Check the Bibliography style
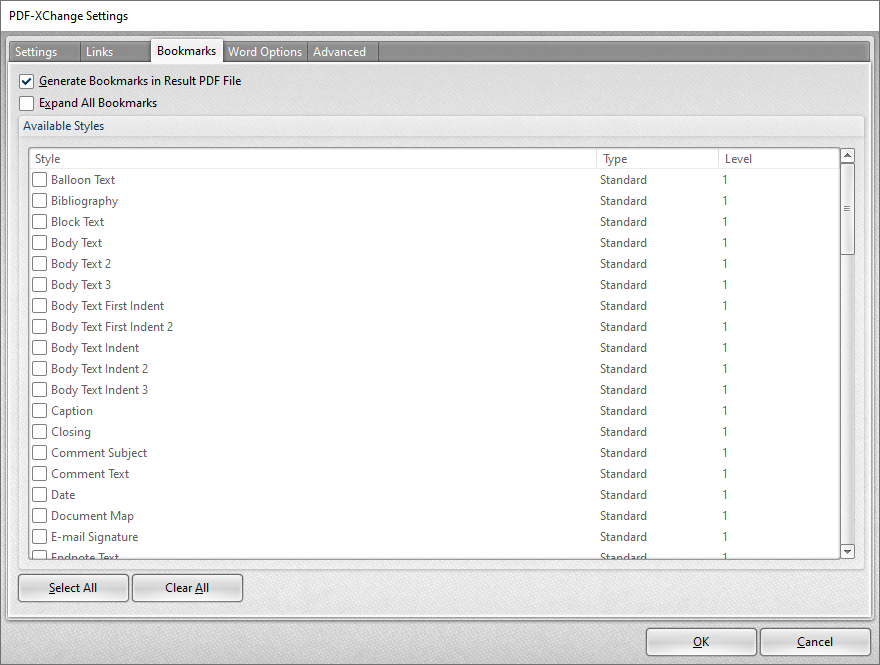880x665 pixels. (39, 200)
